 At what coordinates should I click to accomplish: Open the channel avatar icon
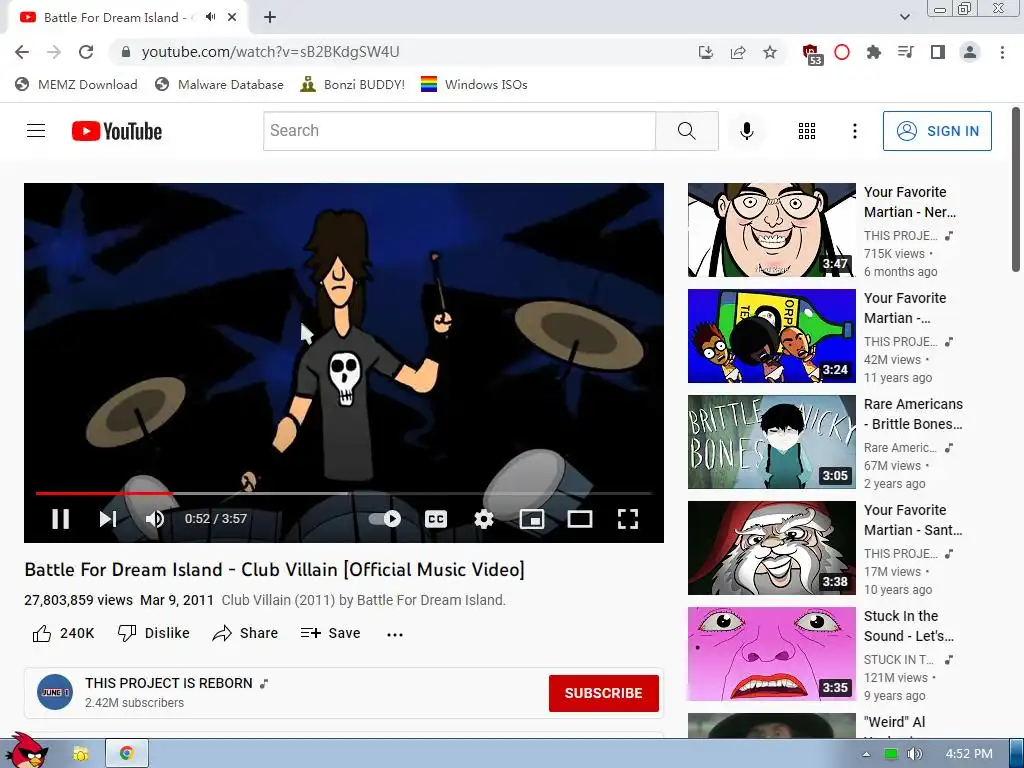[x=55, y=692]
